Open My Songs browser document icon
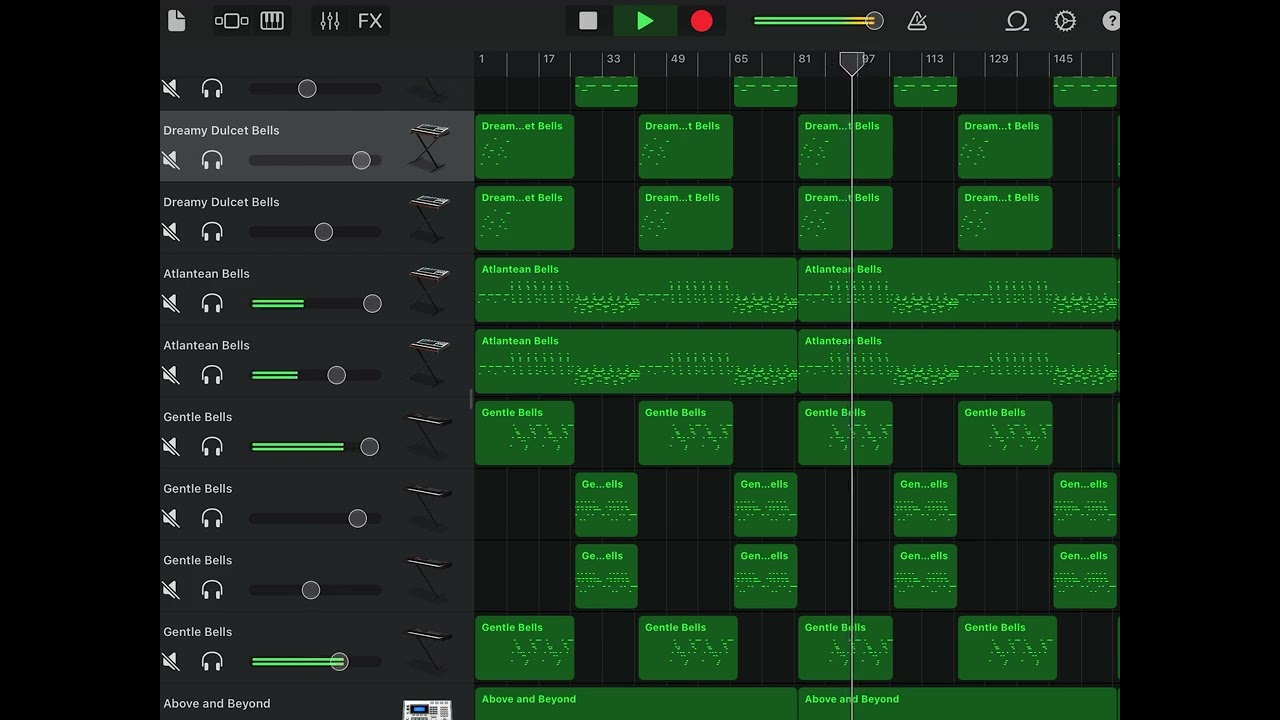Image resolution: width=1280 pixels, height=720 pixels. tap(177, 20)
